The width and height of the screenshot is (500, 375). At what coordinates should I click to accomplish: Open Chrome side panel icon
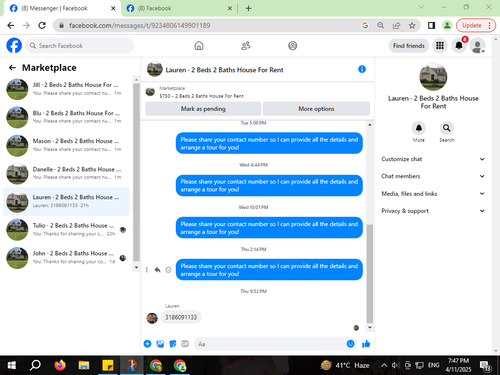431,25
